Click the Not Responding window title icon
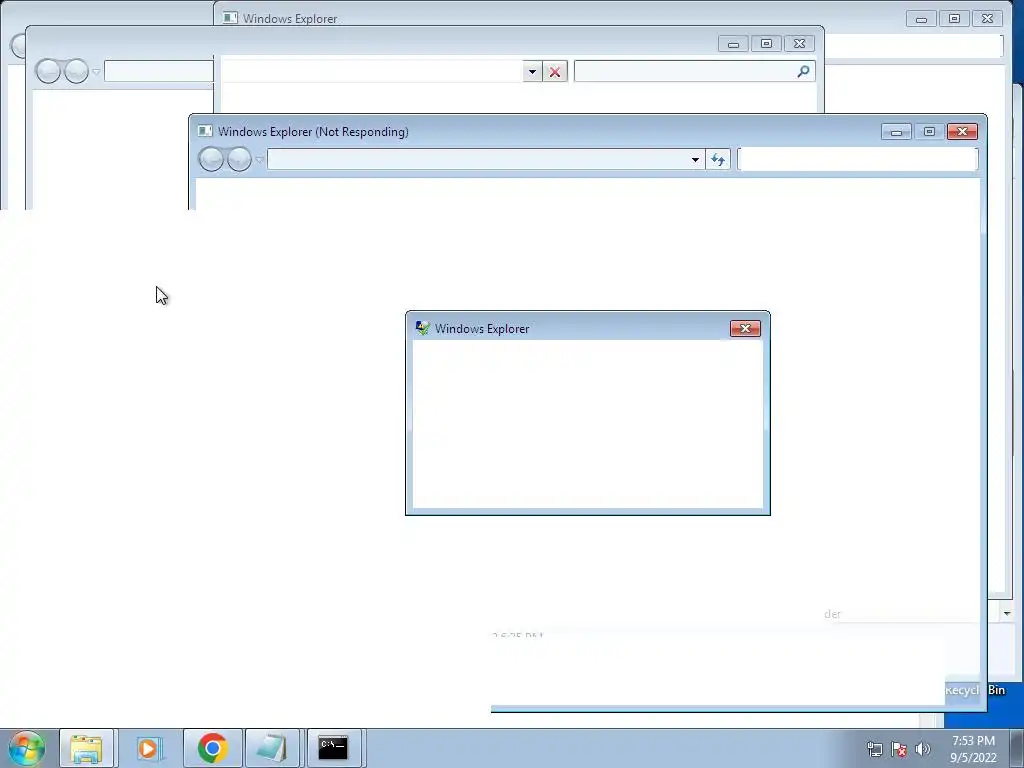 [205, 131]
